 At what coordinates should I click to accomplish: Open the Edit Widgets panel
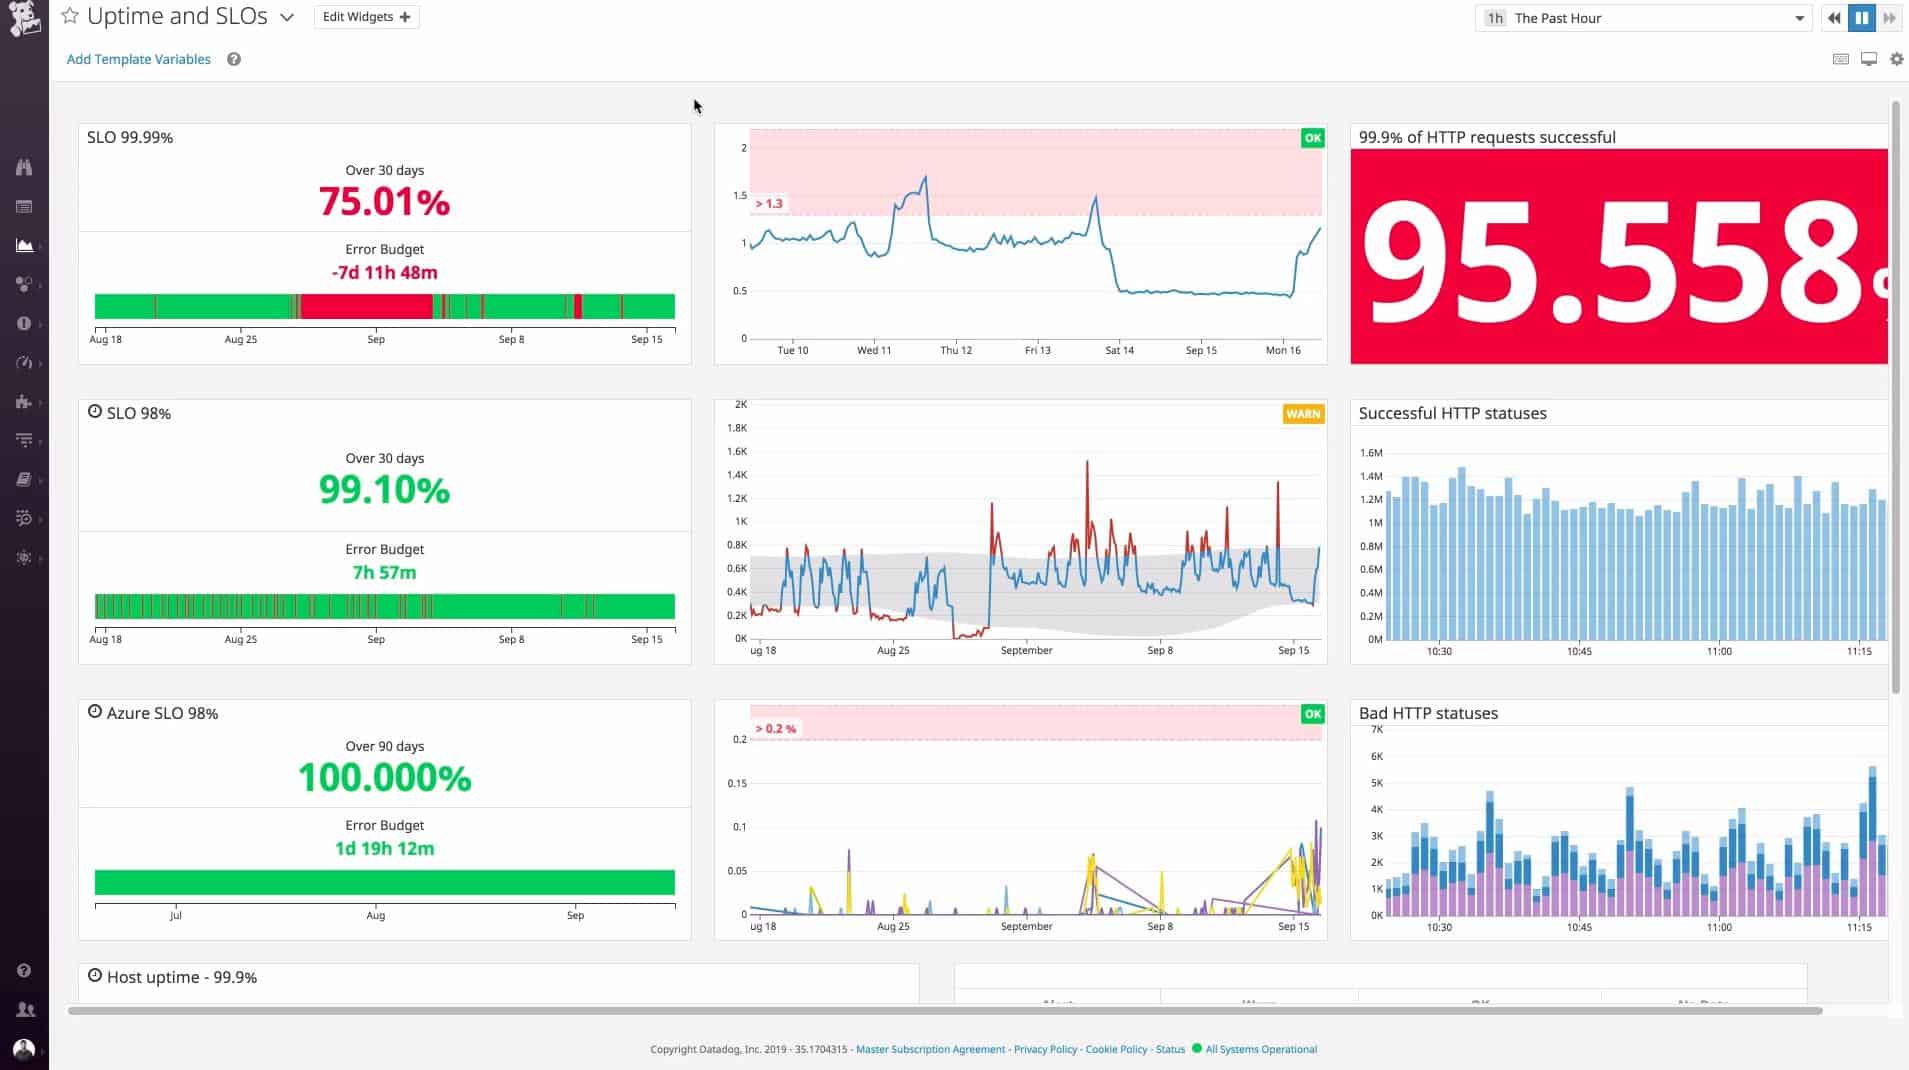[x=366, y=16]
